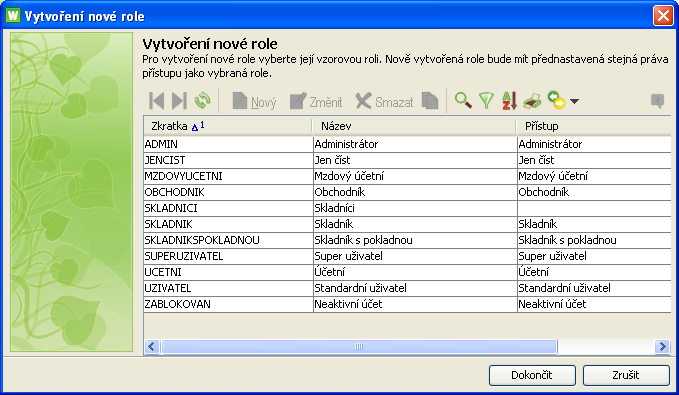Click the horizontal scrollbar thumb
Image resolution: width=679 pixels, height=395 pixels.
coord(359,346)
